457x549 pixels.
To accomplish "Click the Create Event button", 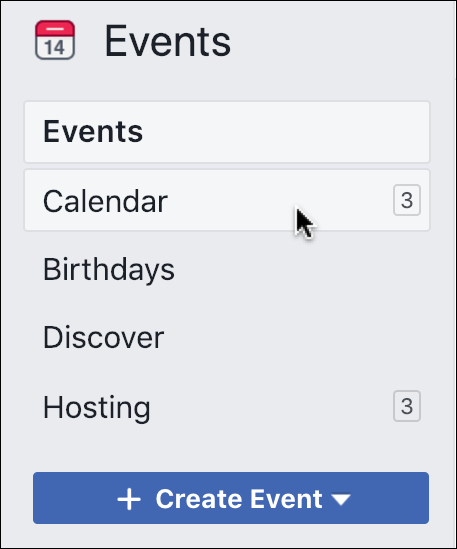I will coord(231,498).
